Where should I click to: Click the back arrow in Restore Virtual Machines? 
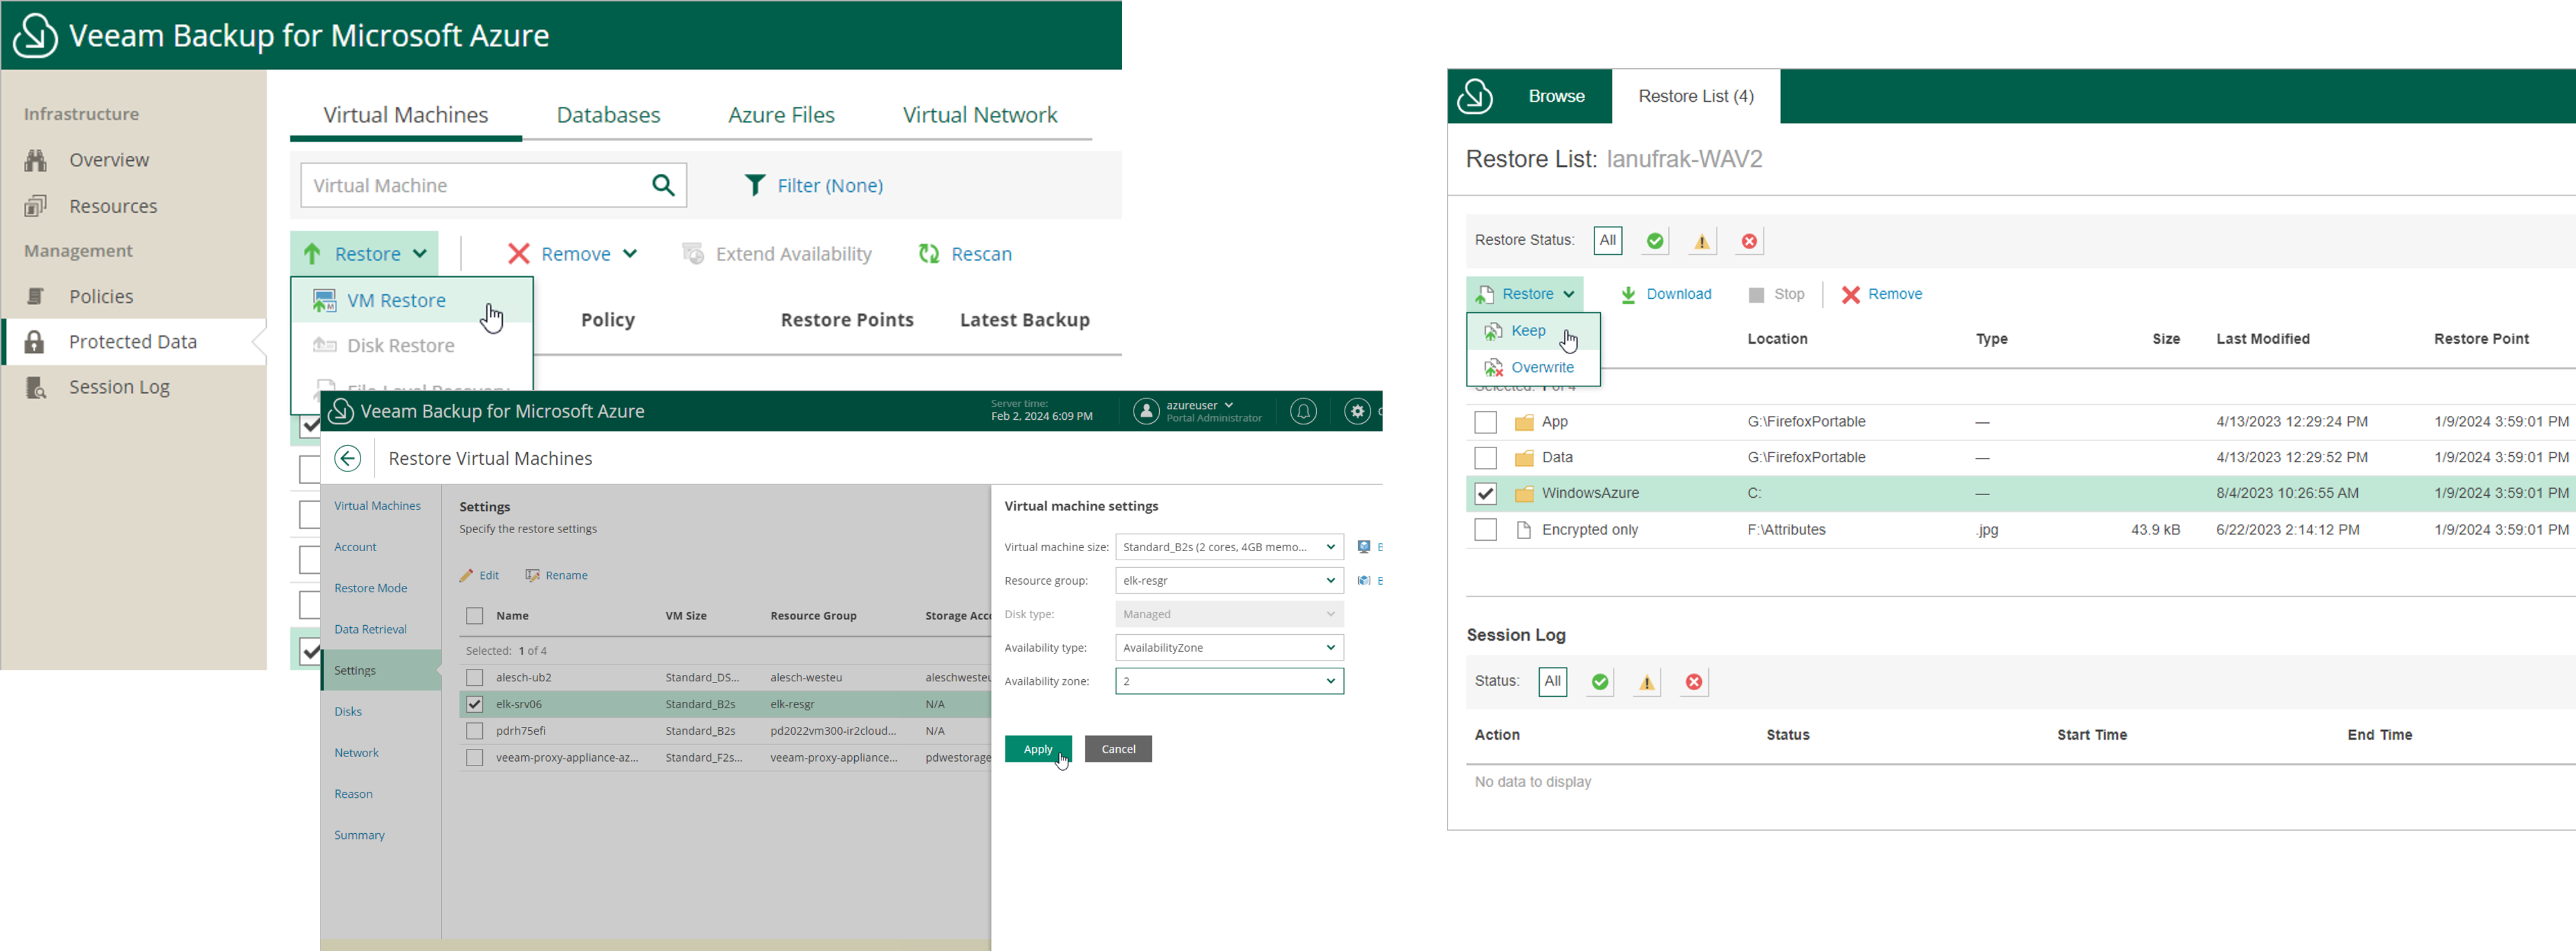pos(347,458)
